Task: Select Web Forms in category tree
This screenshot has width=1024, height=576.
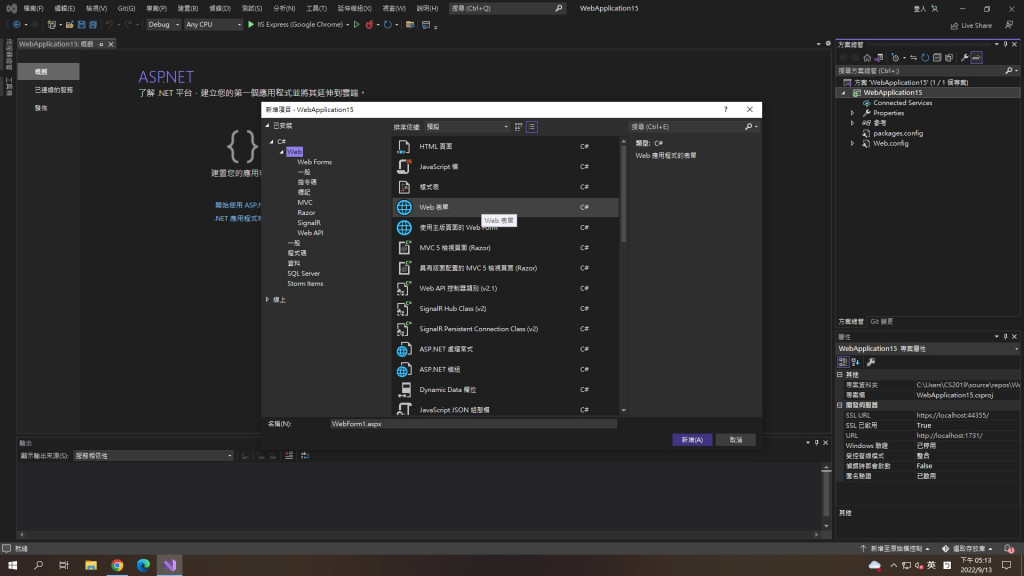Action: [314, 162]
